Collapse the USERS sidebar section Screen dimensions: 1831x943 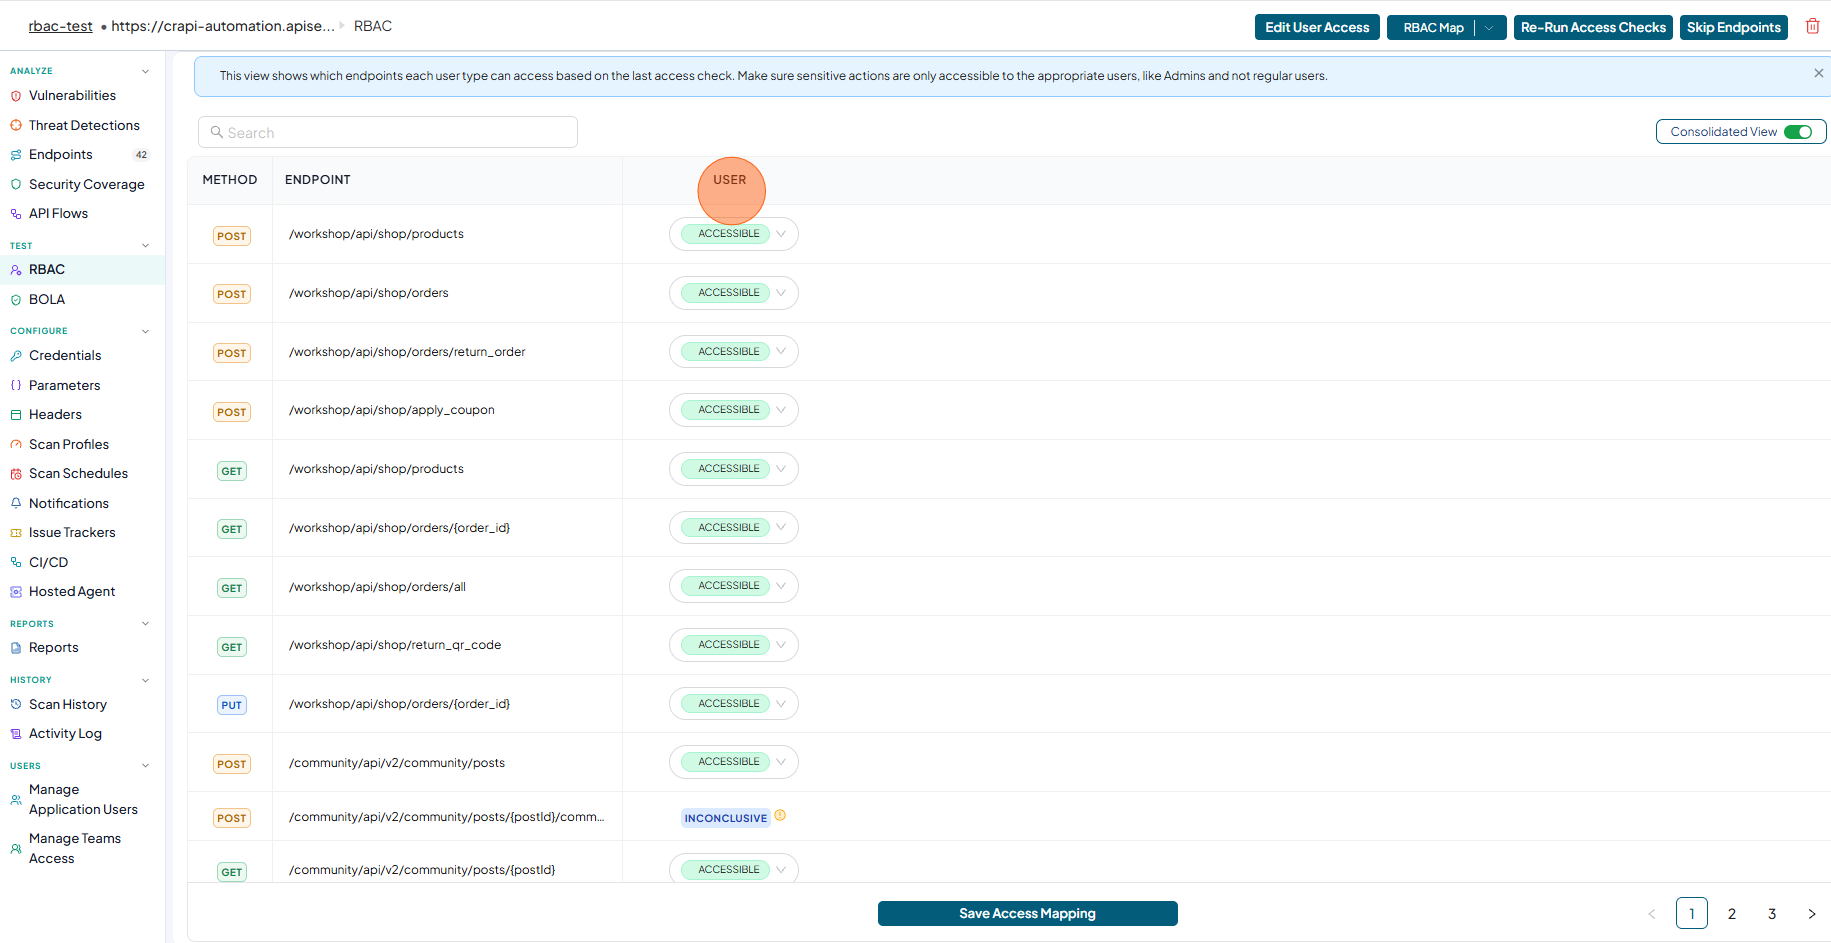tap(145, 766)
